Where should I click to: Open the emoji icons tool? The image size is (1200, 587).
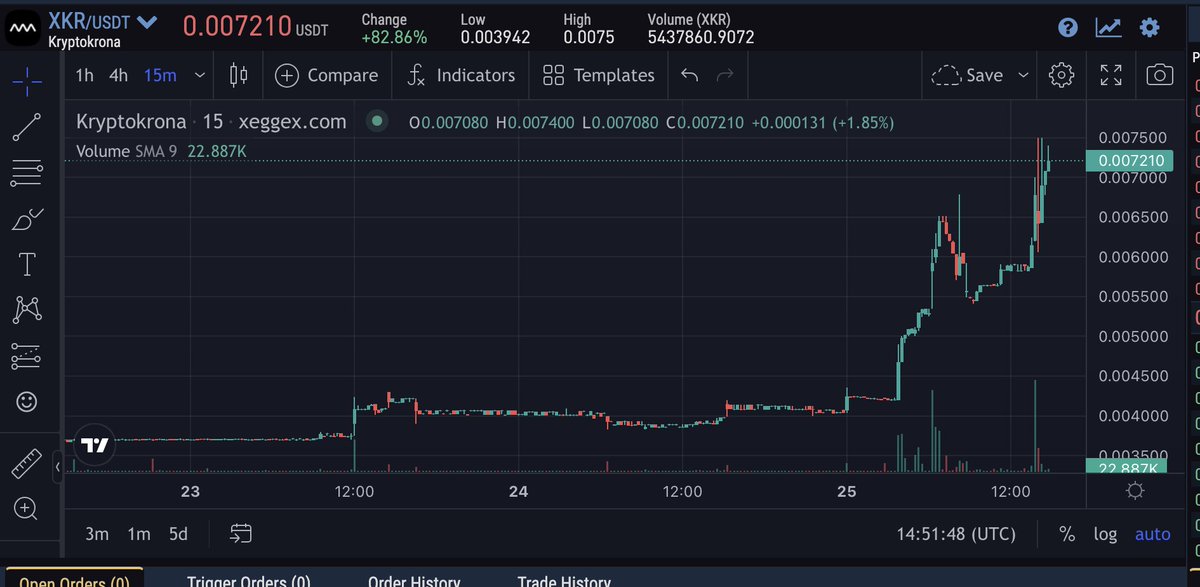tap(27, 402)
